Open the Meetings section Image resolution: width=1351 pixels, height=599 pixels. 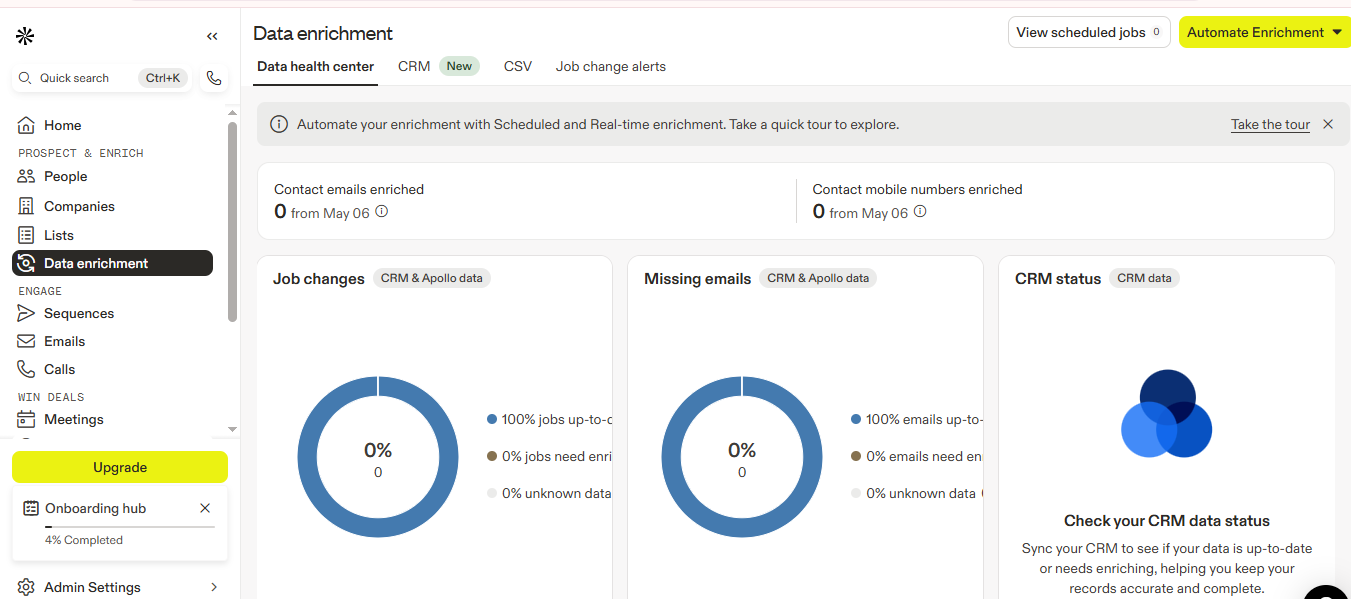coord(73,419)
